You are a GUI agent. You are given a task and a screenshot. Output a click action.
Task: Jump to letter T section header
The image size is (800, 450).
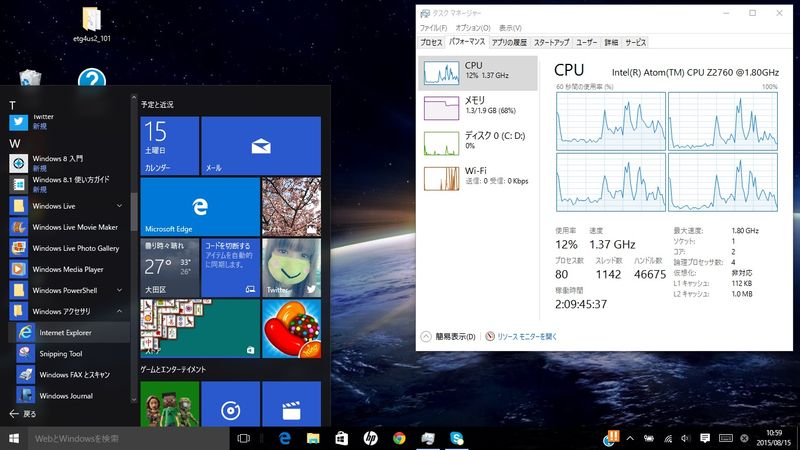pyautogui.click(x=13, y=106)
